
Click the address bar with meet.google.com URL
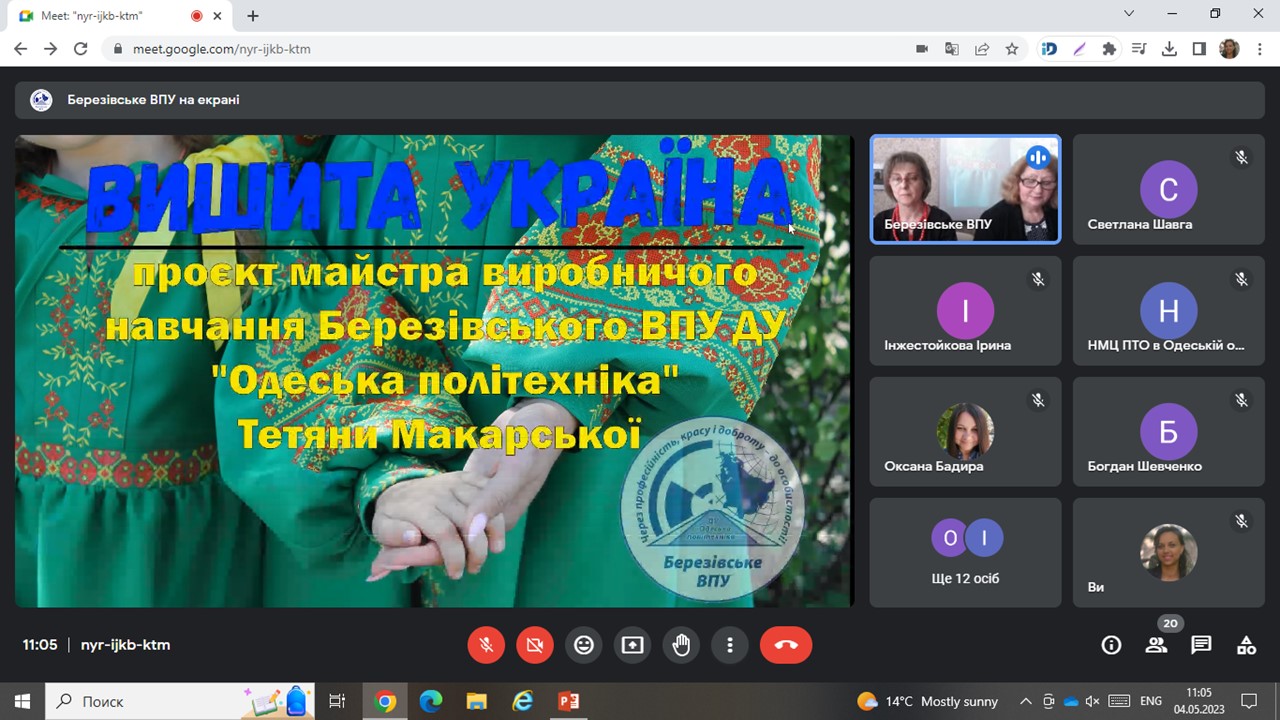click(500, 49)
